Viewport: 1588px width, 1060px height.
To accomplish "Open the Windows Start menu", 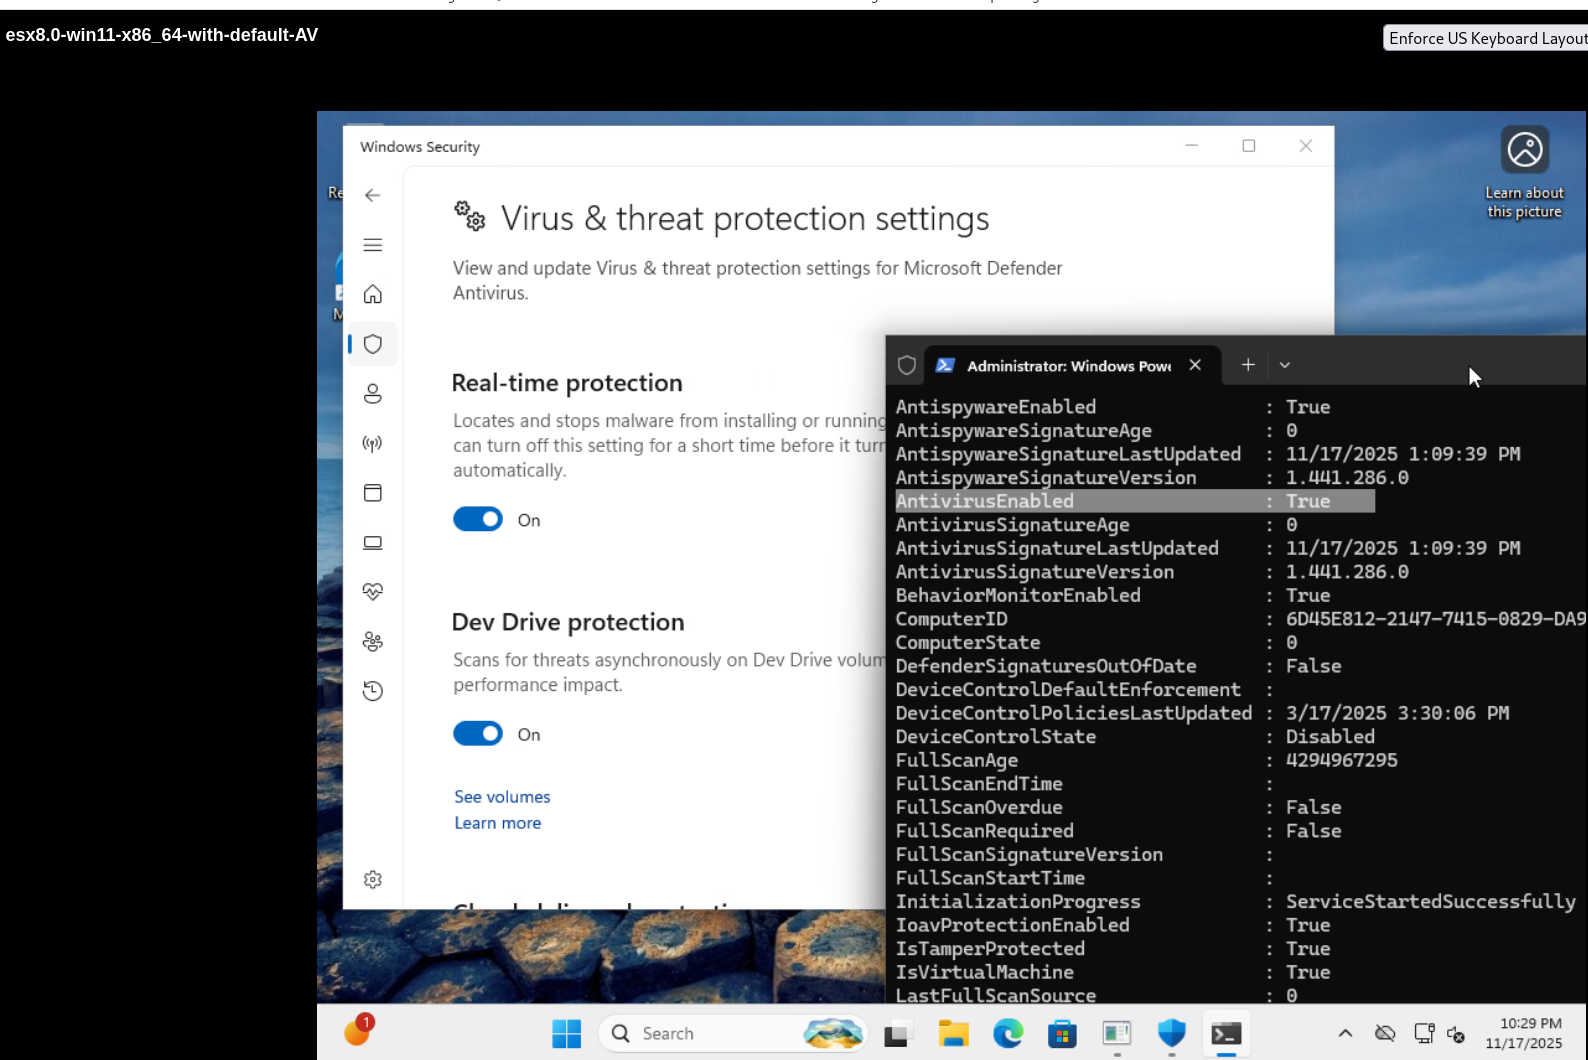I will click(x=567, y=1033).
